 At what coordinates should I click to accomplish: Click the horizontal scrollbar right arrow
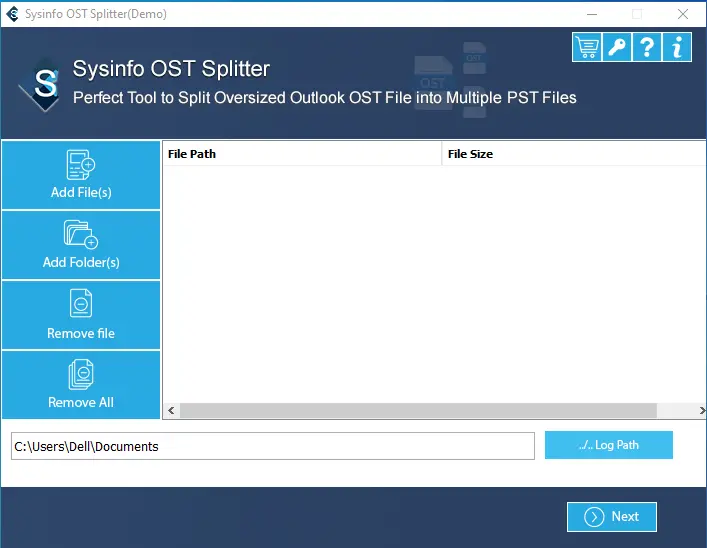702,410
